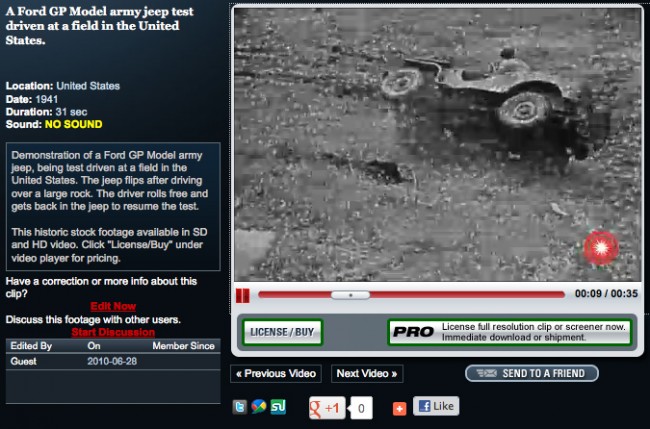Image resolution: width=650 pixels, height=429 pixels.
Task: Like the clip on Facebook
Action: tap(435, 407)
